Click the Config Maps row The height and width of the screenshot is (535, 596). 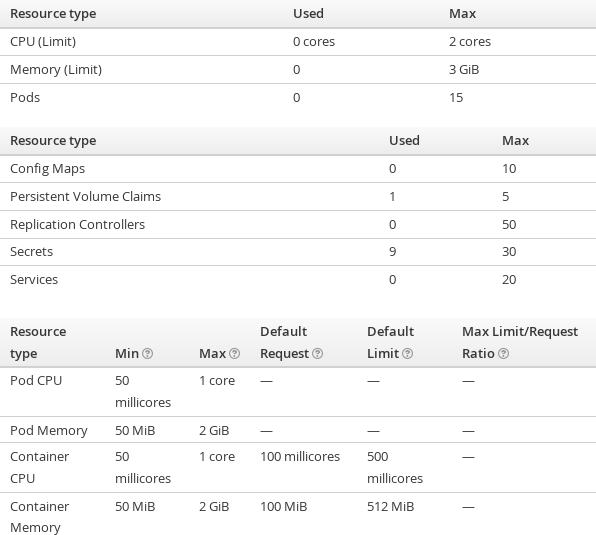pos(298,169)
